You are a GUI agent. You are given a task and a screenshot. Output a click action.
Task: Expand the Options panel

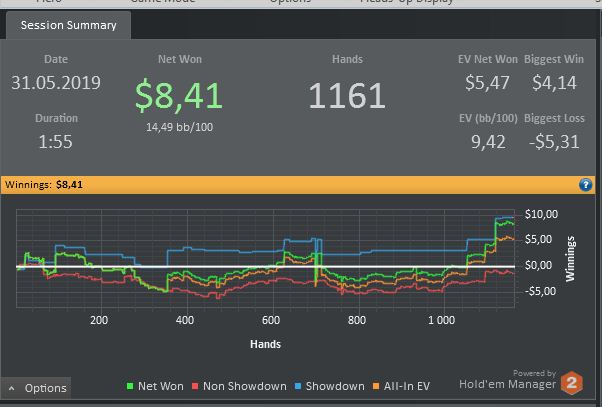coord(36,388)
